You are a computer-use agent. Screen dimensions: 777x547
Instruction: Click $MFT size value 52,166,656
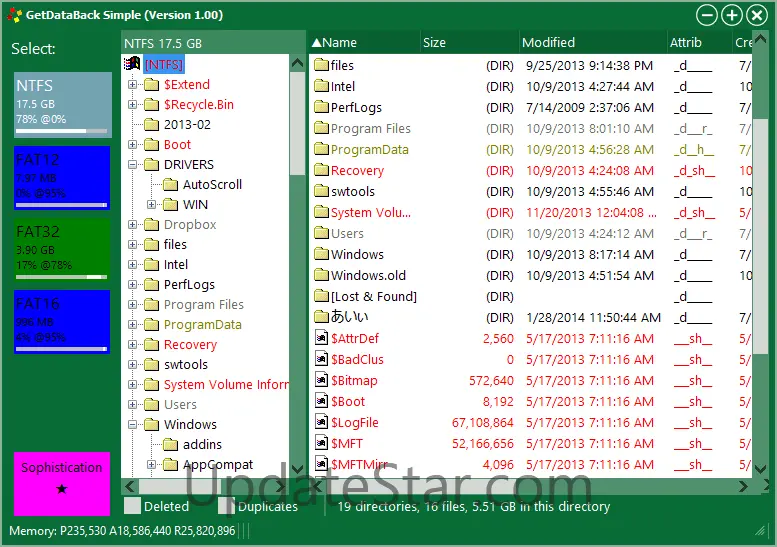click(x=483, y=443)
